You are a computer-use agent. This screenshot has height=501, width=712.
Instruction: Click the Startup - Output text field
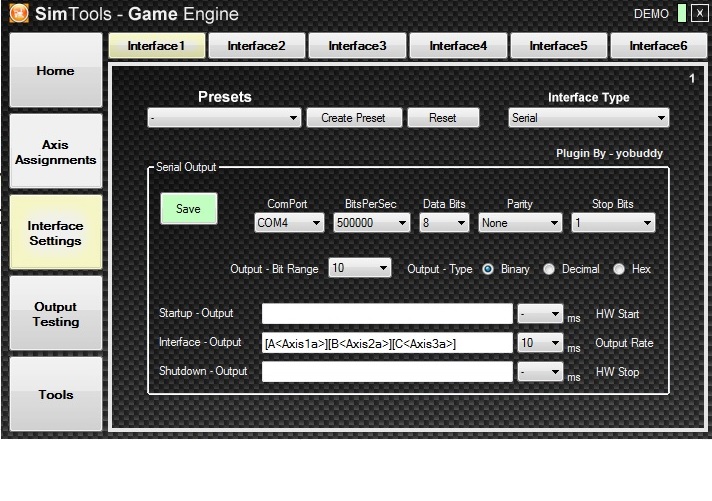[387, 314]
